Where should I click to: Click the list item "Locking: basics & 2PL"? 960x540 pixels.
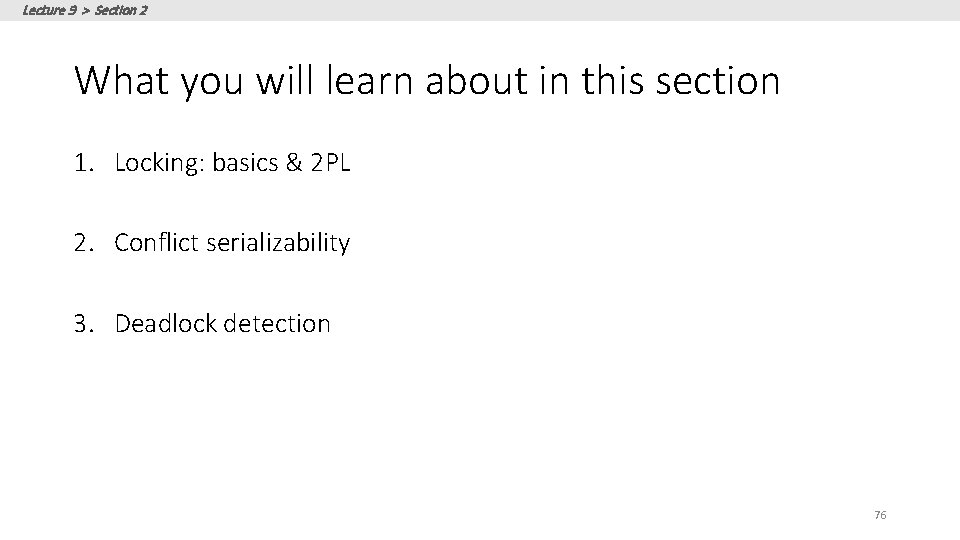point(232,162)
